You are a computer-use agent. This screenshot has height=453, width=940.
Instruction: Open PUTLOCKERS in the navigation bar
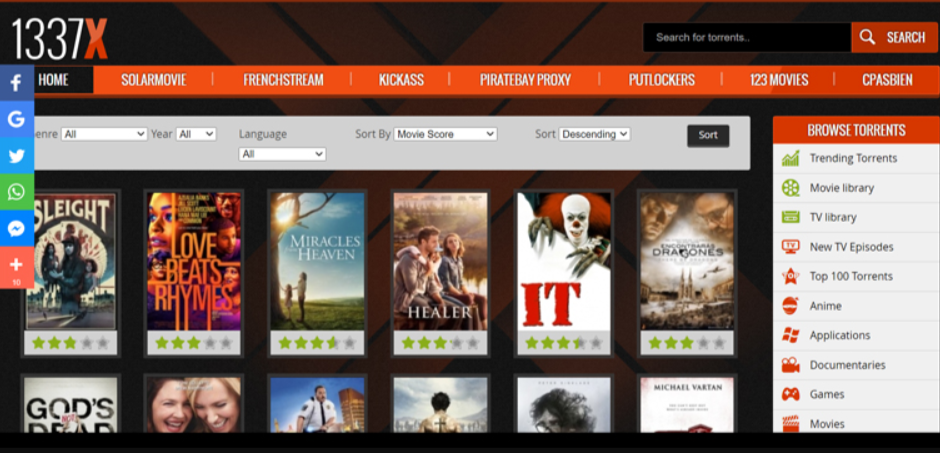click(662, 80)
